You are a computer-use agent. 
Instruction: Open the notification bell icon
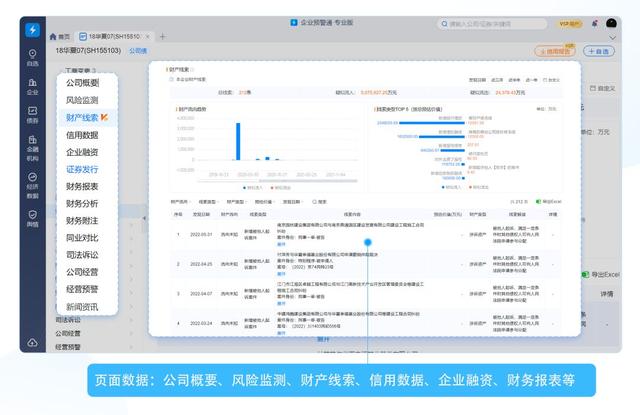point(595,24)
